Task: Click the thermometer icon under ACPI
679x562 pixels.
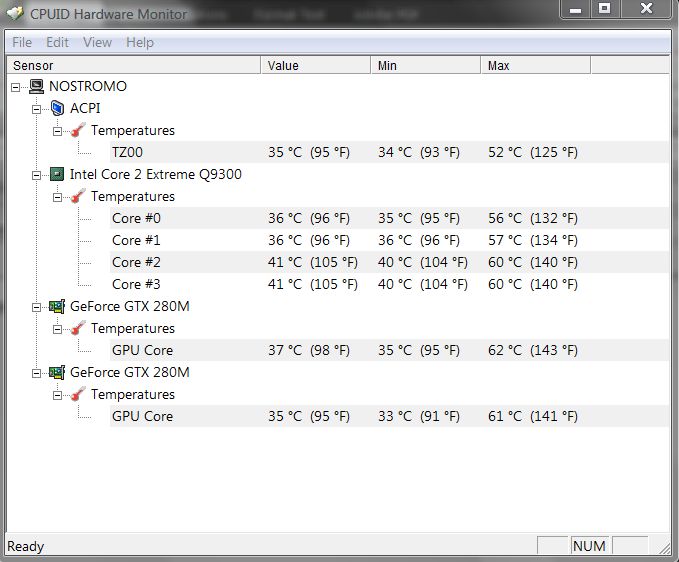Action: pos(78,130)
